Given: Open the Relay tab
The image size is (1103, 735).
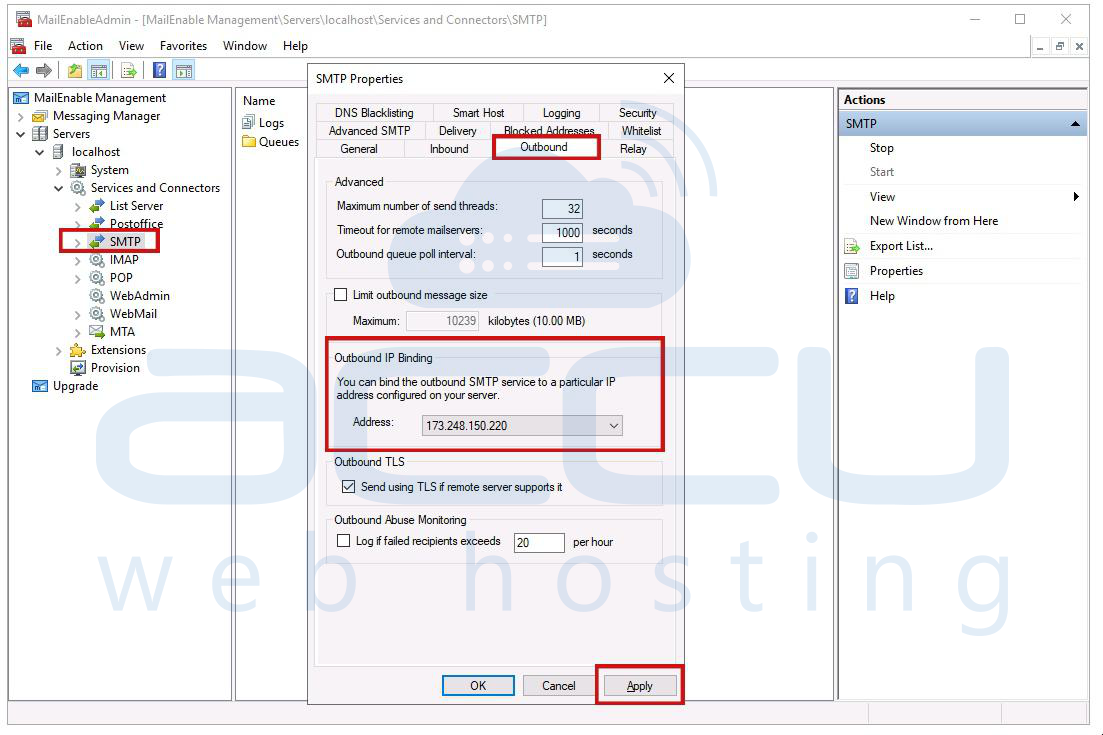Looking at the screenshot, I should (x=633, y=149).
